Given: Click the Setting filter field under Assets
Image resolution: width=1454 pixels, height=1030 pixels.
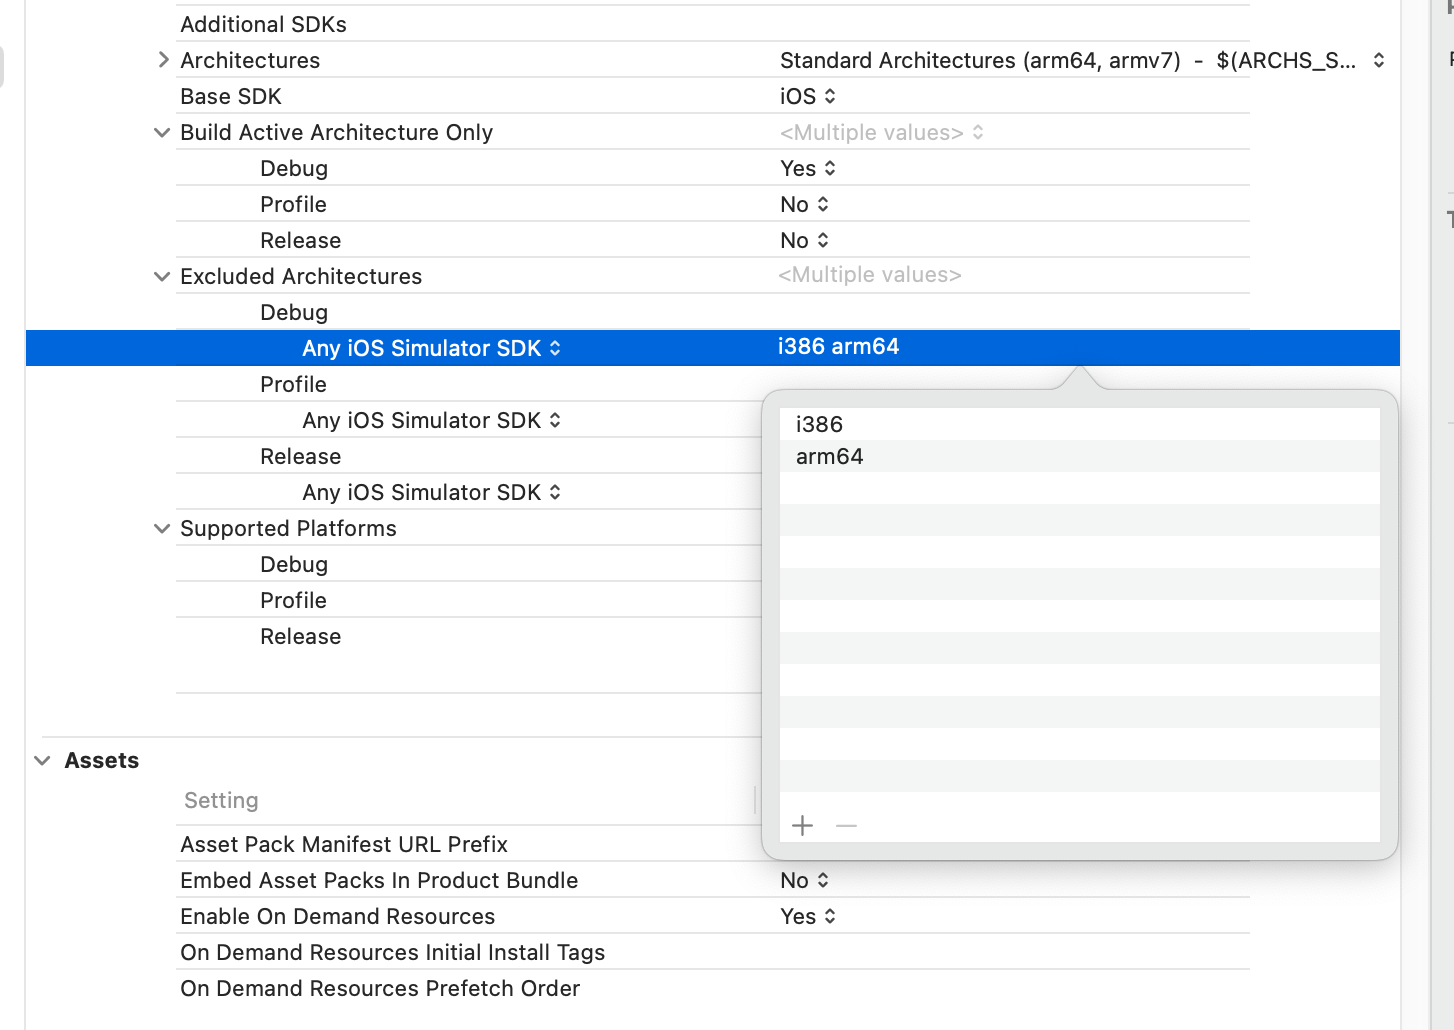Looking at the screenshot, I should coord(400,800).
